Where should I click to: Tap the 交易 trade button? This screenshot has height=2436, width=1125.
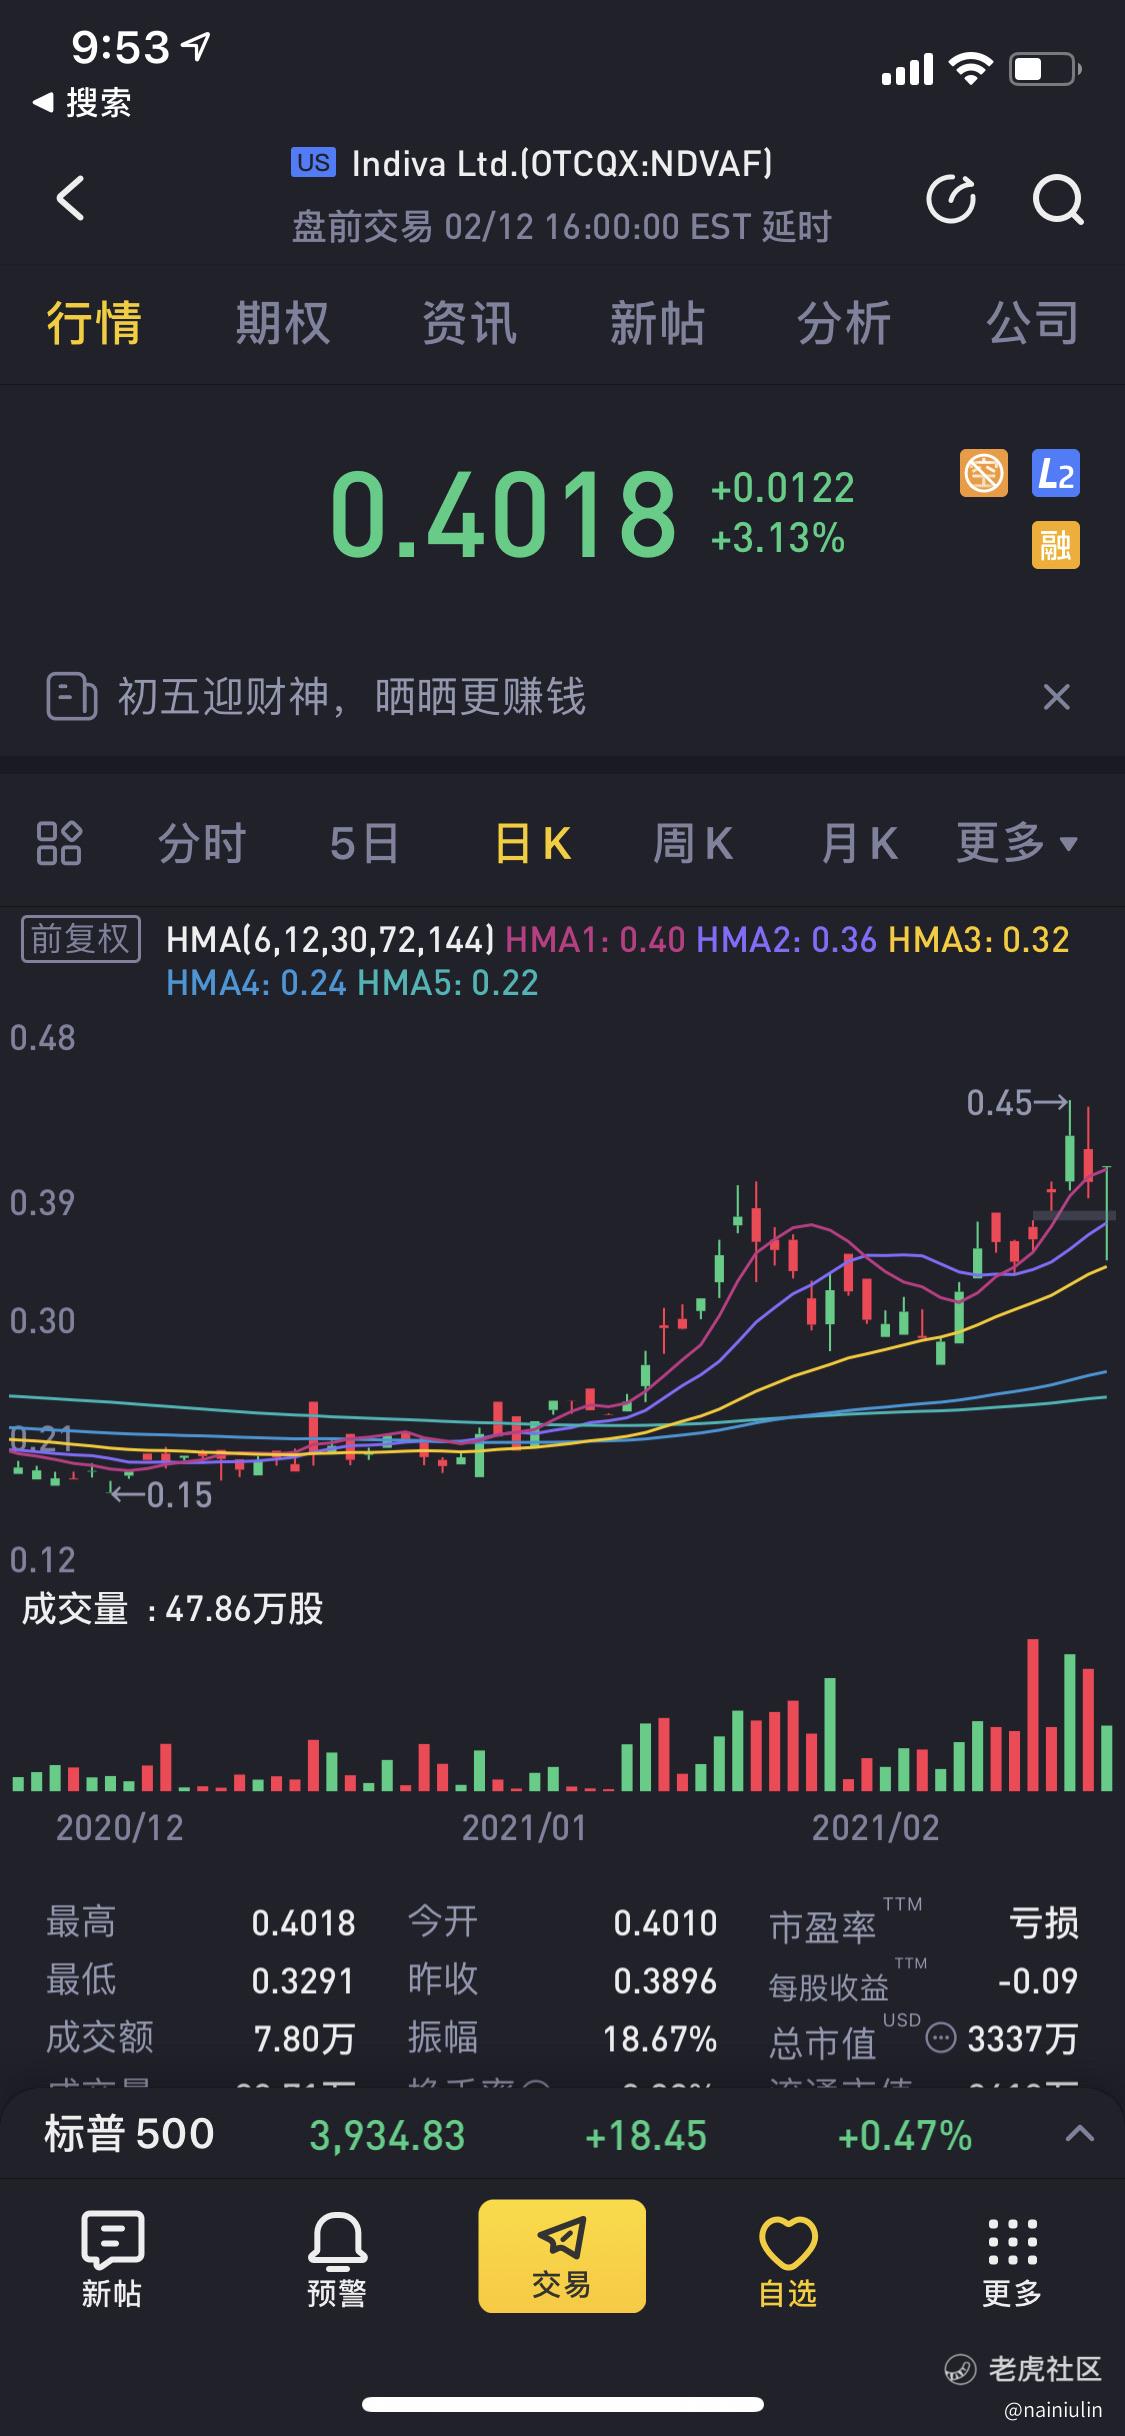(562, 2256)
